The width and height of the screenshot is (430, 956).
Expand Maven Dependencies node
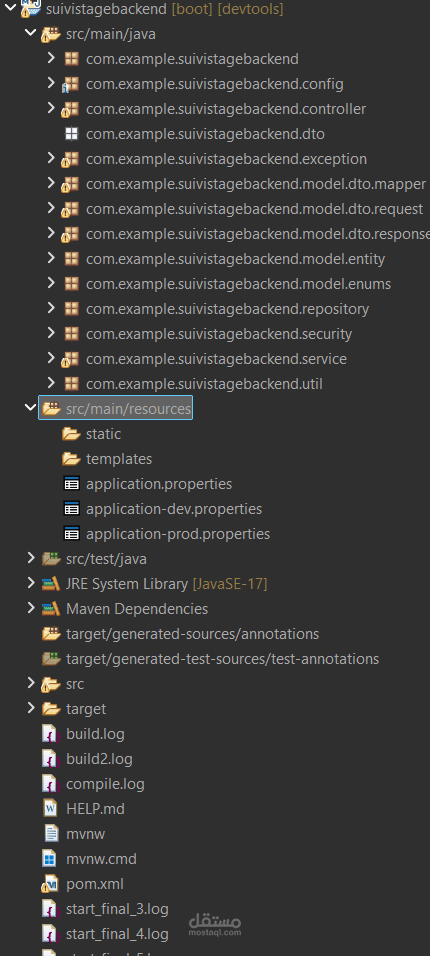(x=30, y=608)
